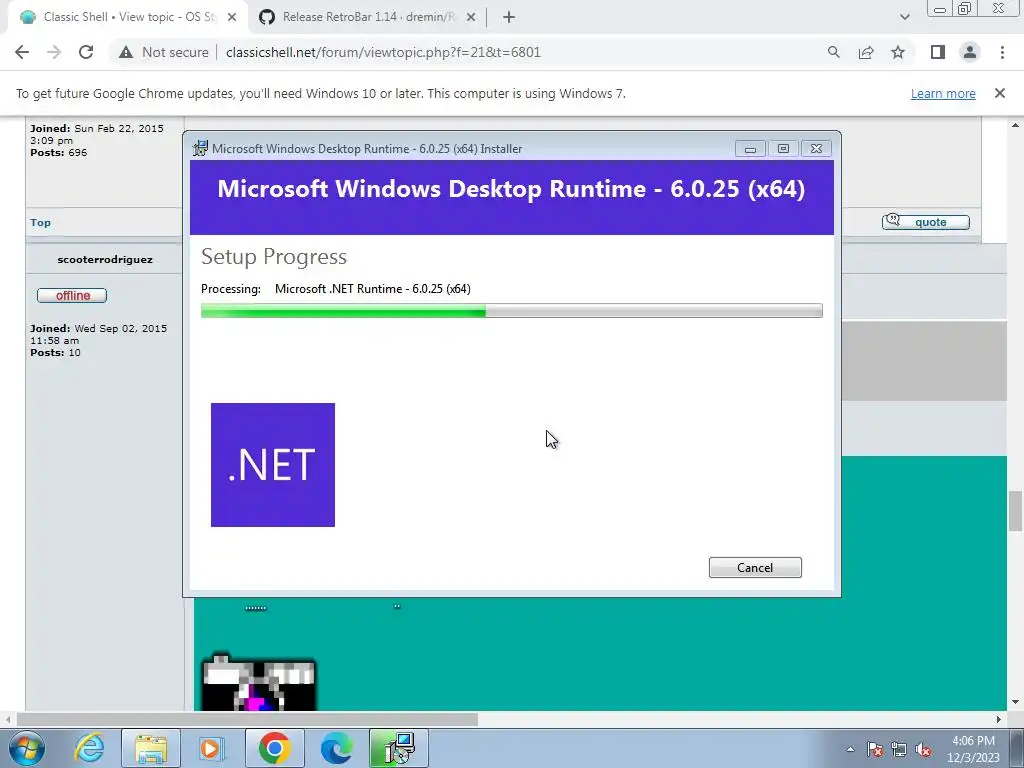Open the Windows Start menu
The height and width of the screenshot is (768, 1024).
(27, 748)
